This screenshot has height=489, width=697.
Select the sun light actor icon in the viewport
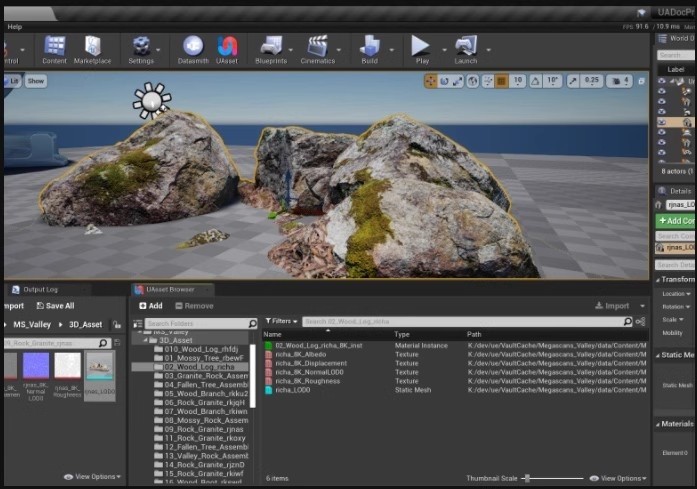[152, 100]
